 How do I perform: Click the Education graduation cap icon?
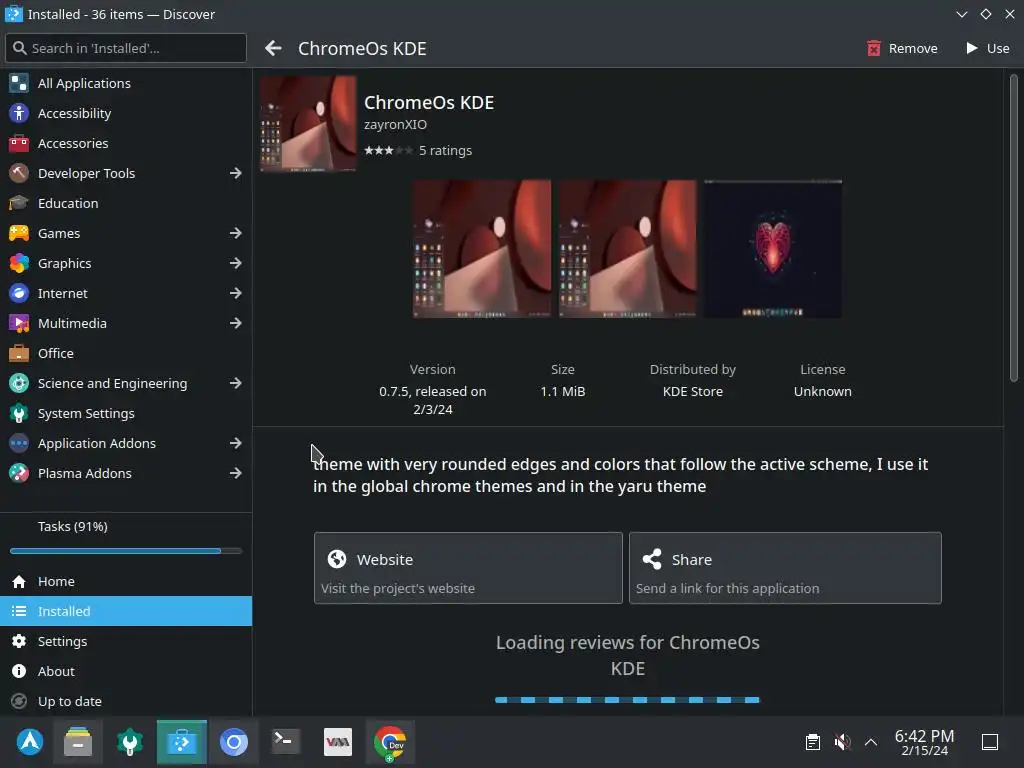click(x=19, y=203)
